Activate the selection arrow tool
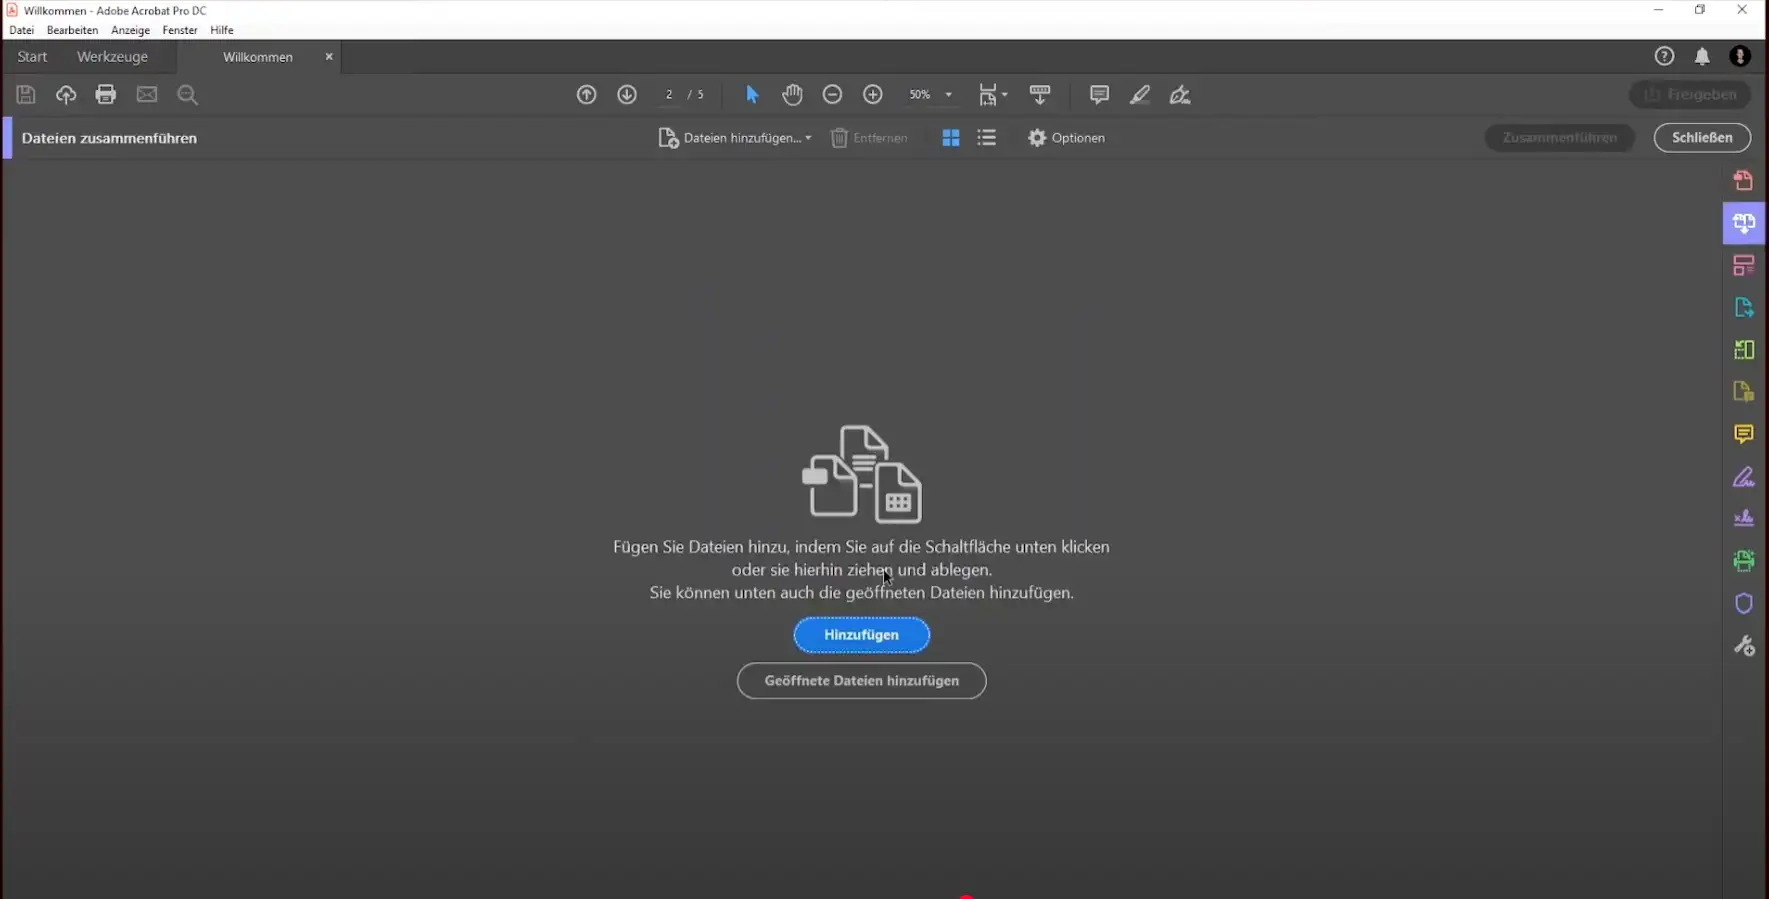 (752, 95)
